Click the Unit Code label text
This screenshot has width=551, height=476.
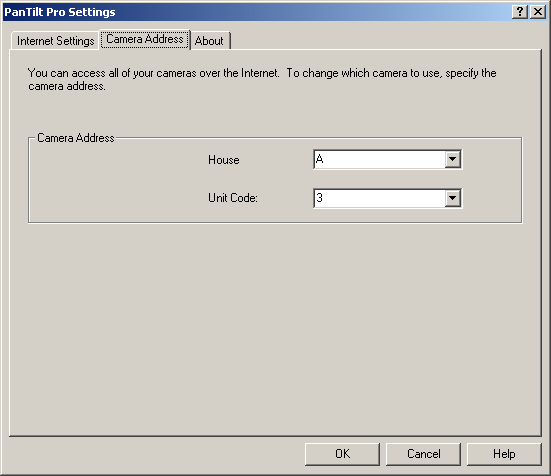point(233,198)
